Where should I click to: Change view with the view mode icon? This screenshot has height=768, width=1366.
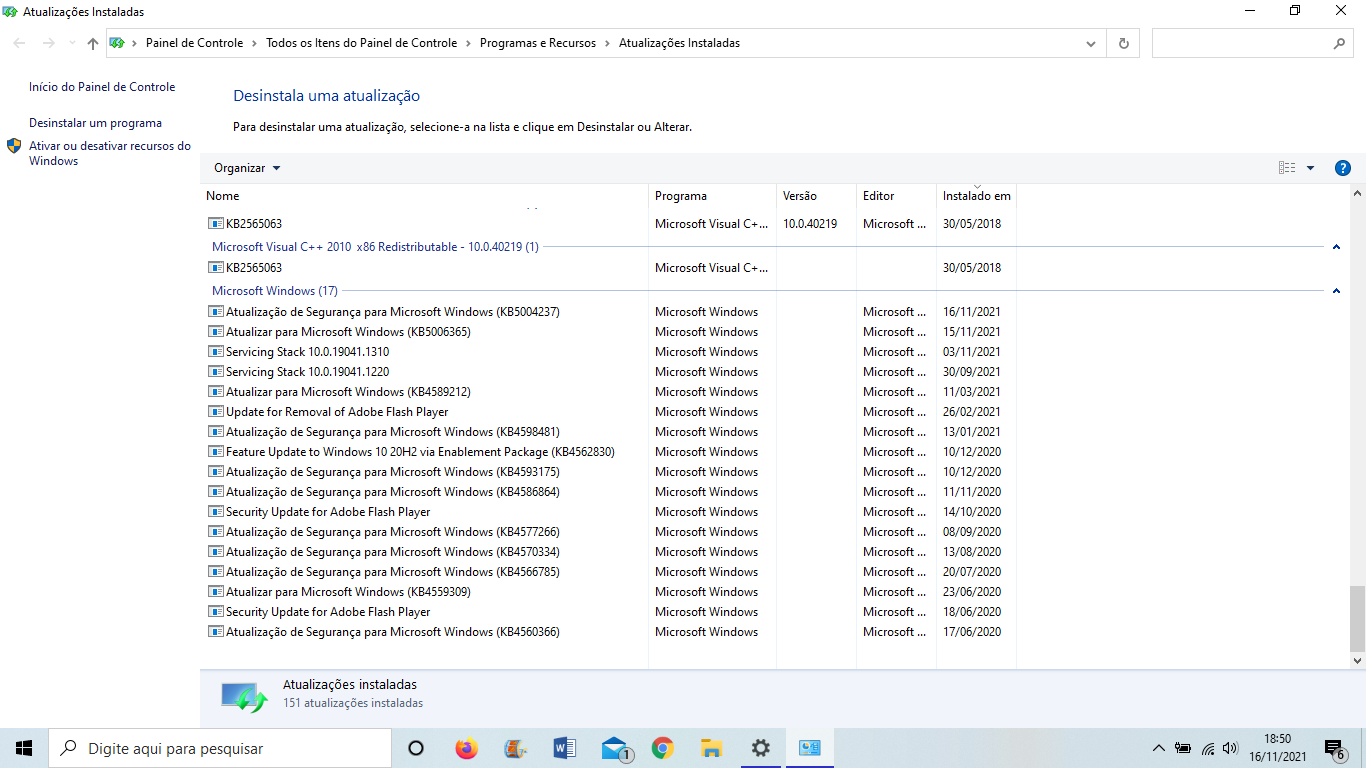pos(1287,168)
